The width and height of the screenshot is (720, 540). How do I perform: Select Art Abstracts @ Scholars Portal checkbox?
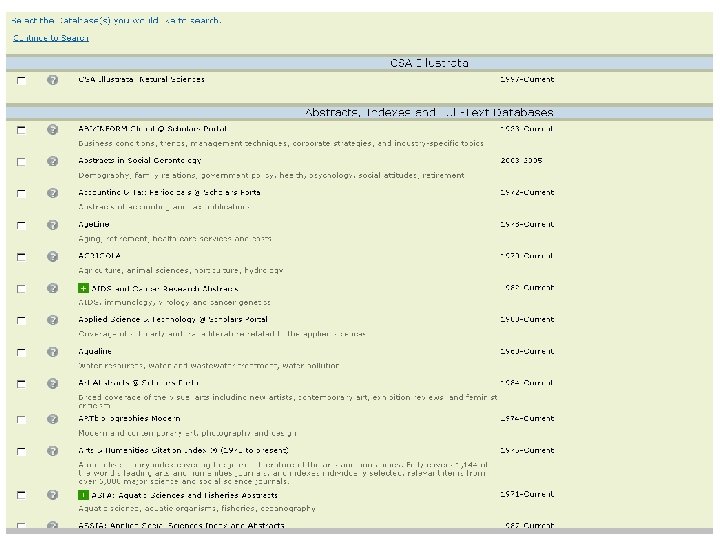21,384
